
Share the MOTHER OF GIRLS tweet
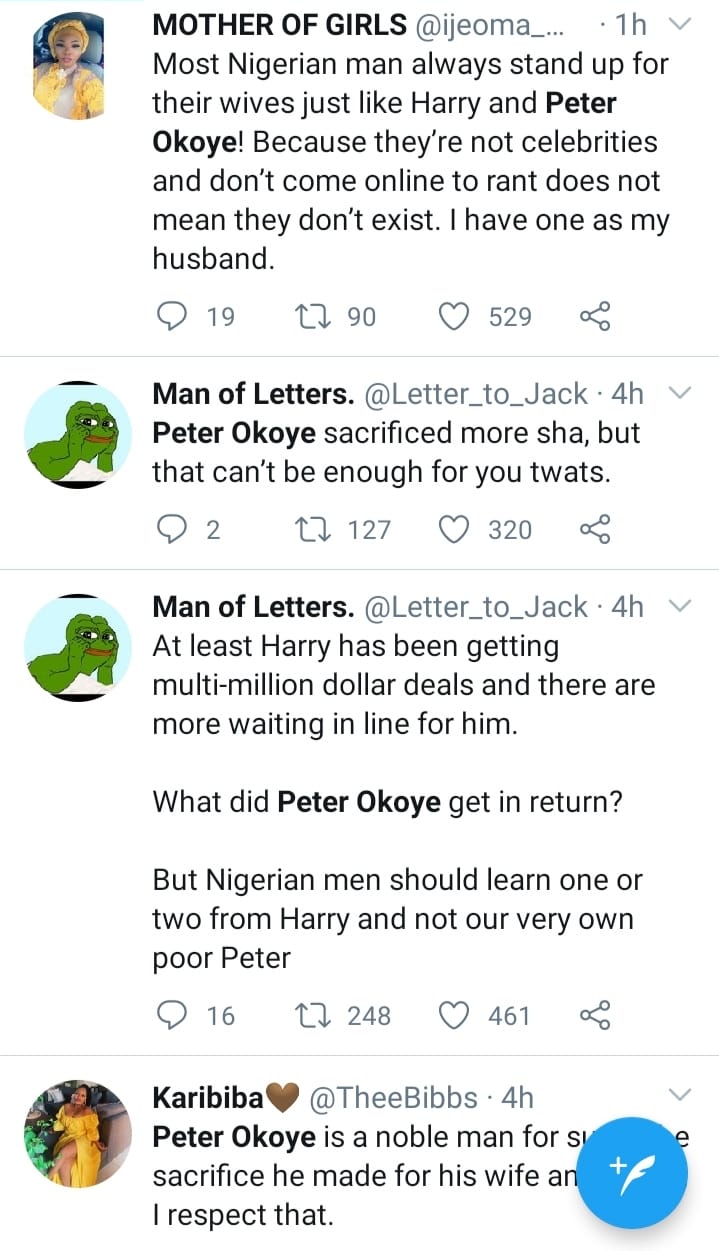click(594, 317)
